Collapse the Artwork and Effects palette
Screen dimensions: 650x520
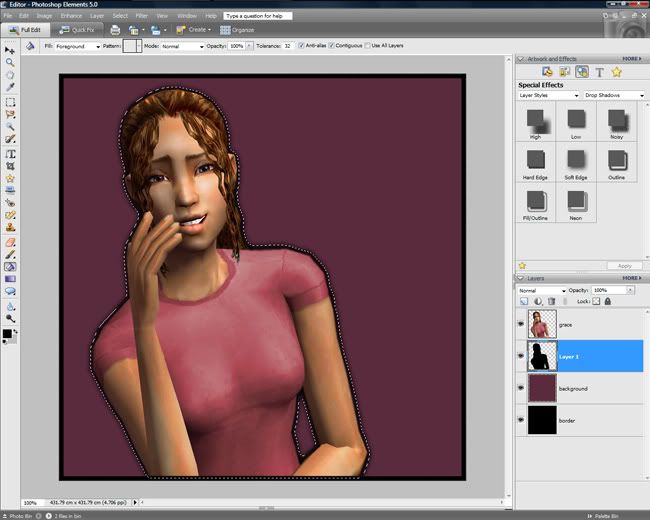coord(521,59)
